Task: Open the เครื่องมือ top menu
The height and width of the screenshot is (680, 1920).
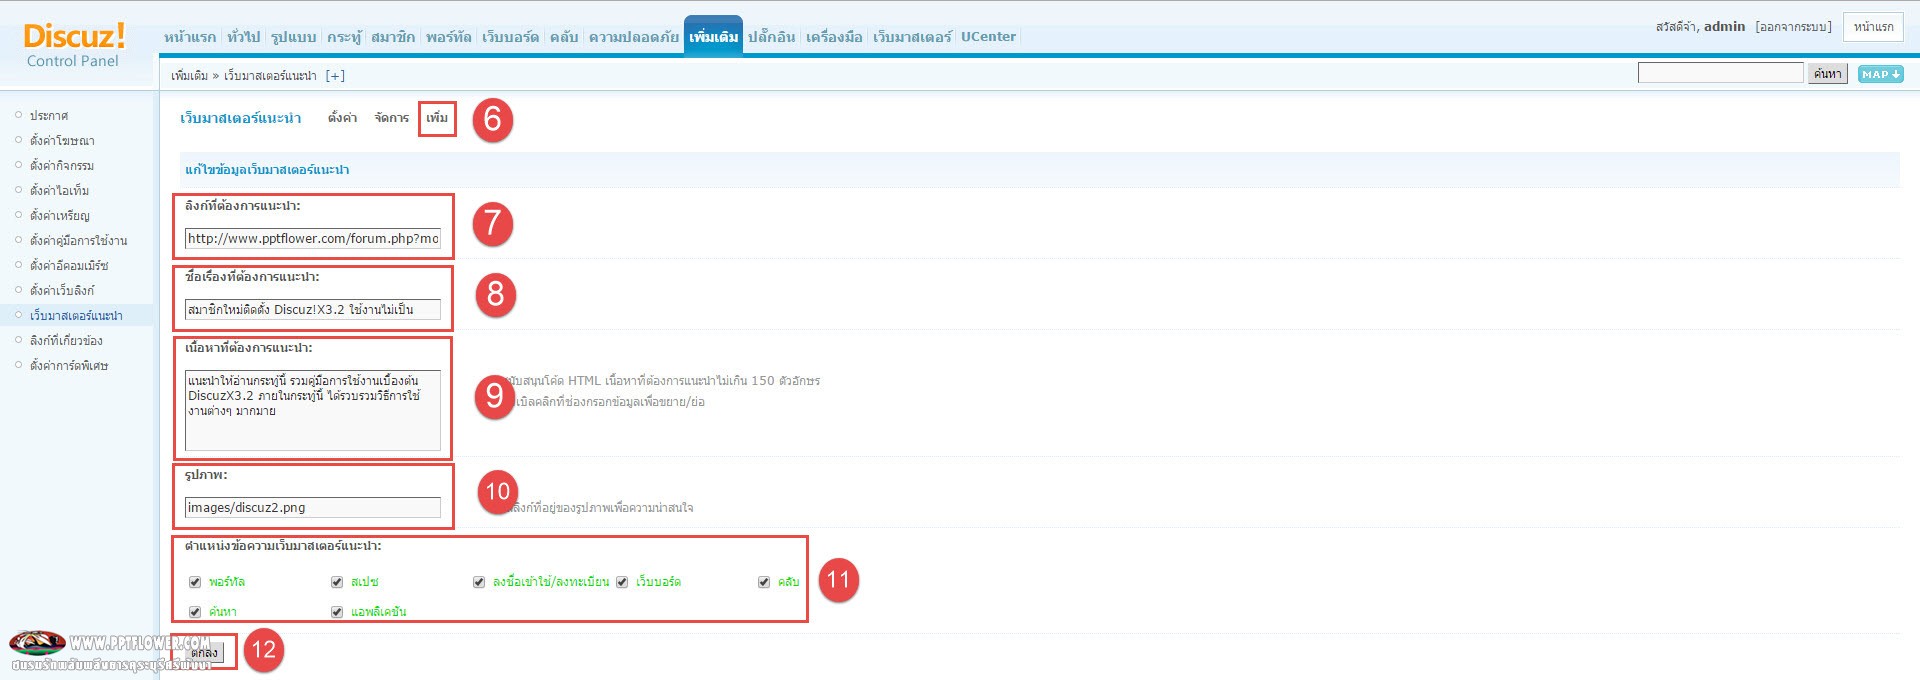Action: coord(834,37)
